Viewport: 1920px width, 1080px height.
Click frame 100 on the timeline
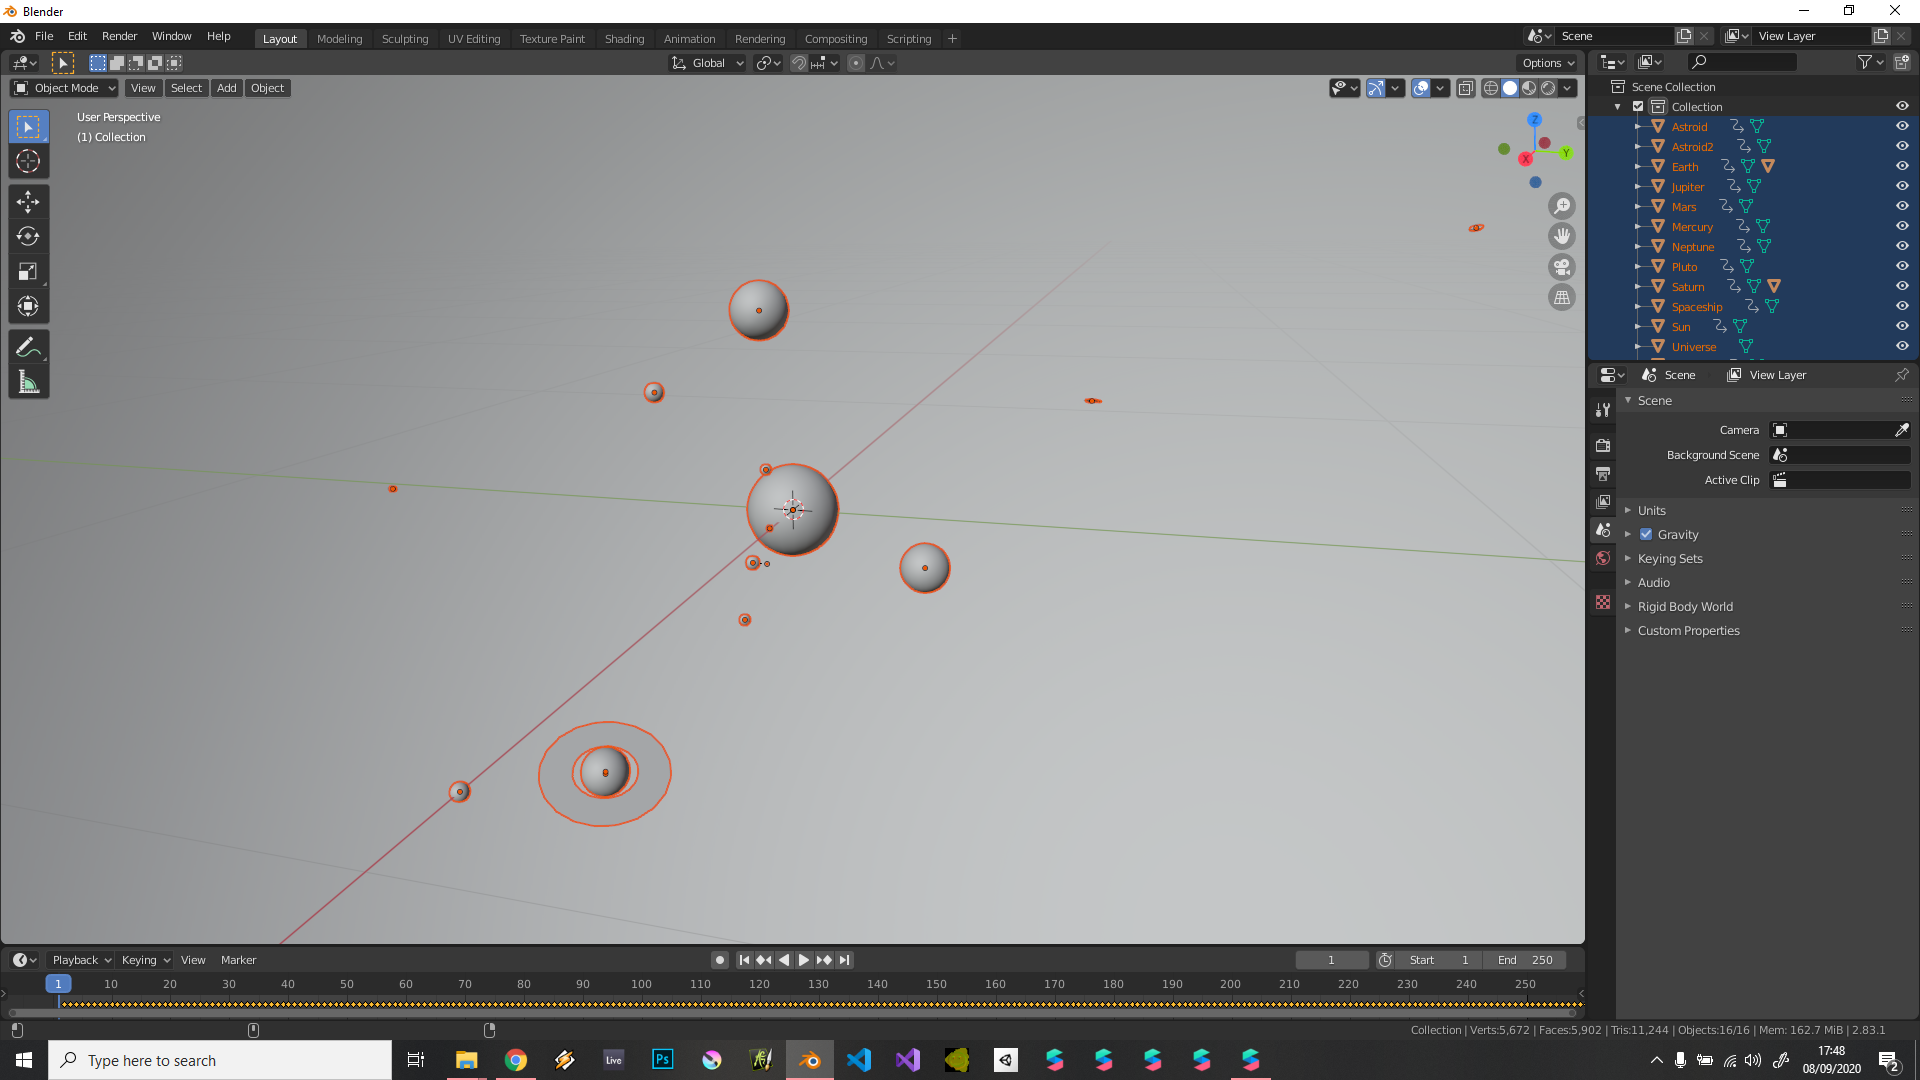coord(641,984)
